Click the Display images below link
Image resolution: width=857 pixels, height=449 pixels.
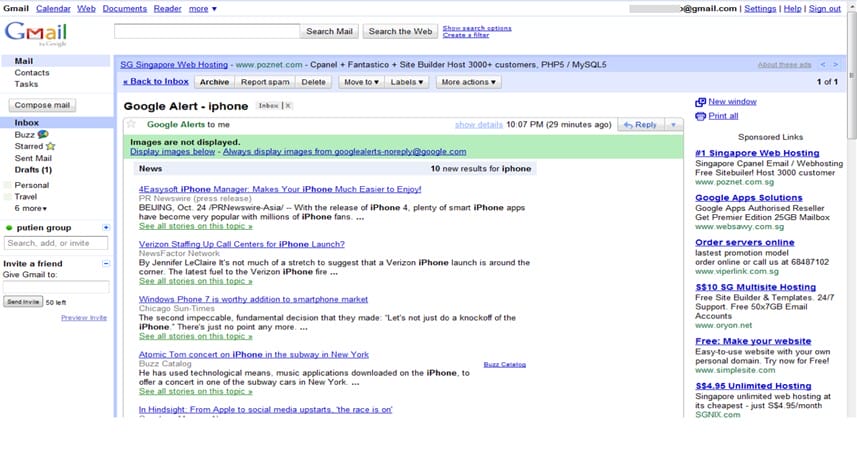(172, 152)
